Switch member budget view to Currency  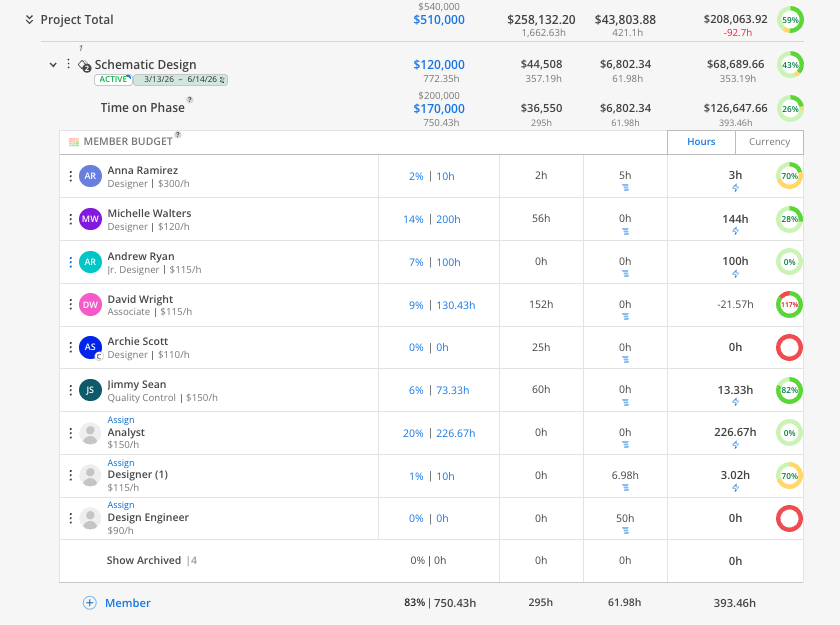coord(769,142)
